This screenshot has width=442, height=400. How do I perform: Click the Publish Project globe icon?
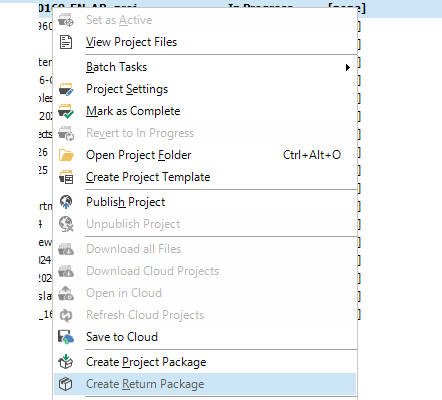tap(66, 202)
